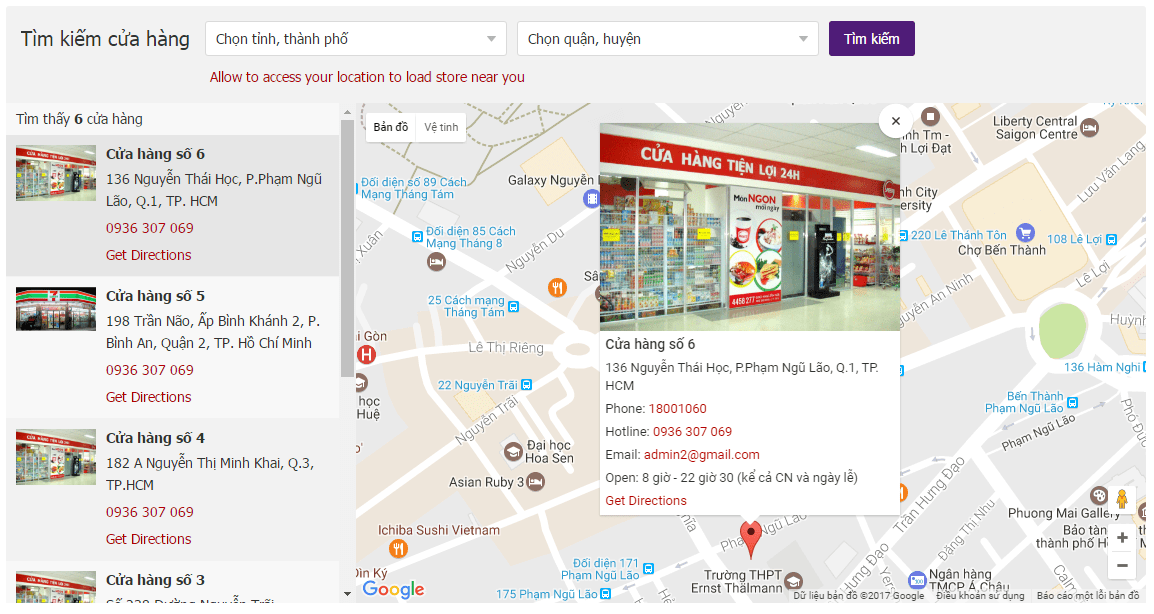Click the Ichiba Sushi Vietnam restaurant icon
This screenshot has width=1154, height=614.
point(398,548)
